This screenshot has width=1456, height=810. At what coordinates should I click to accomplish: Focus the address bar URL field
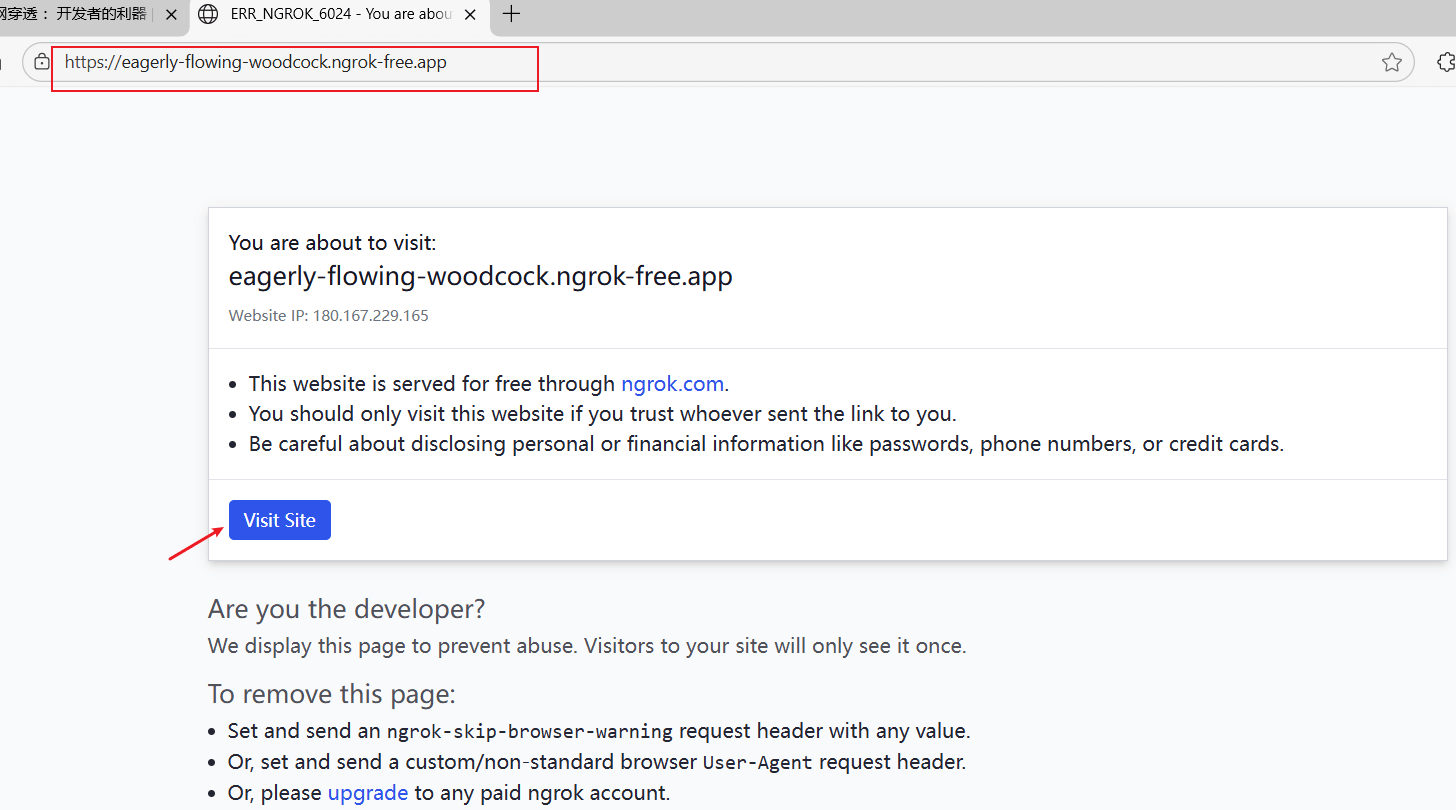(x=700, y=62)
